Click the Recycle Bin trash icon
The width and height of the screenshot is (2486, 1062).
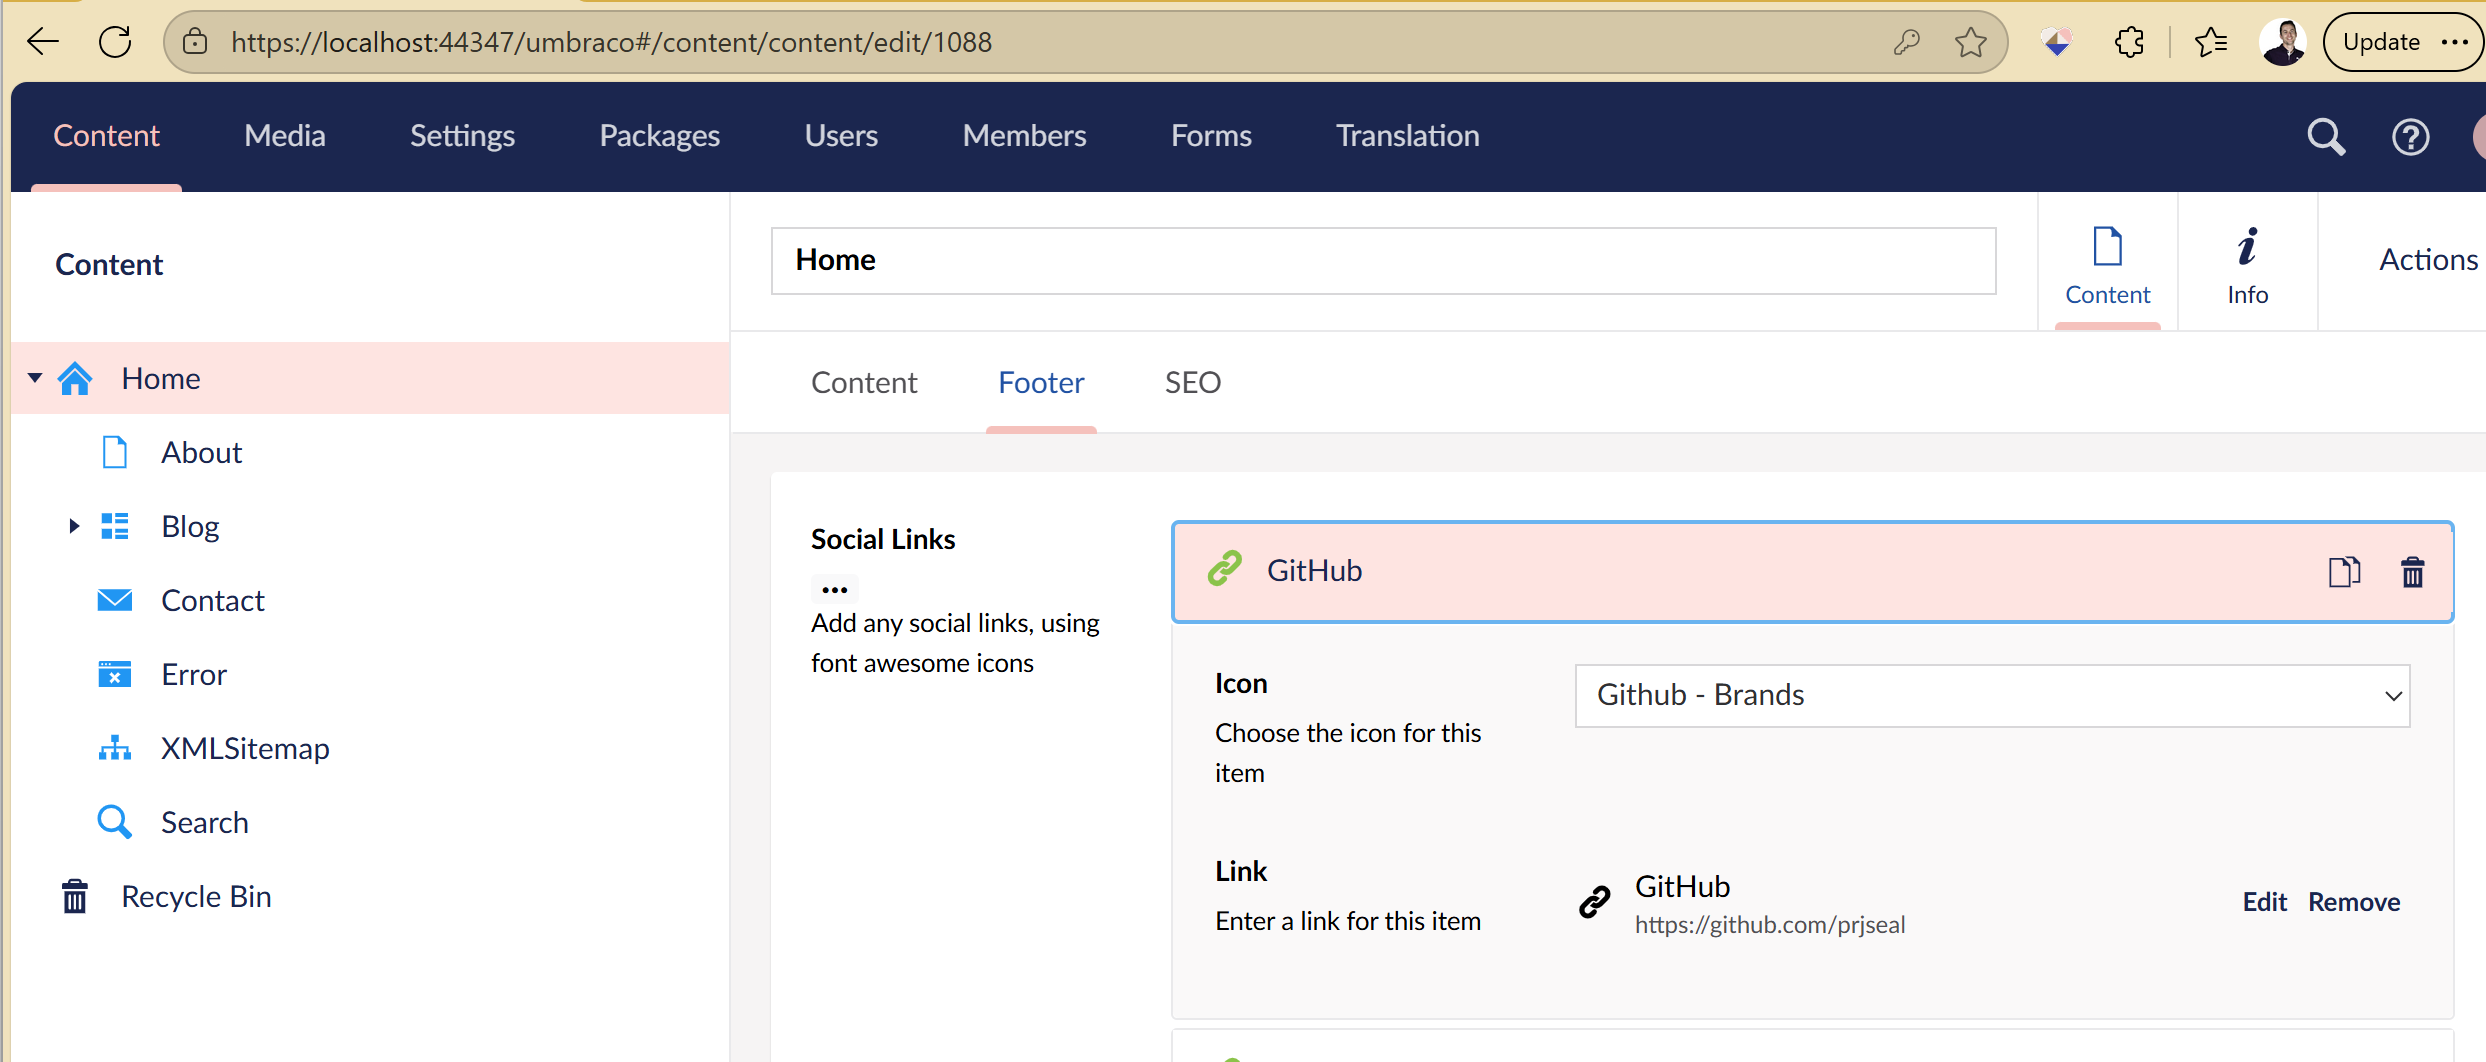coord(75,897)
